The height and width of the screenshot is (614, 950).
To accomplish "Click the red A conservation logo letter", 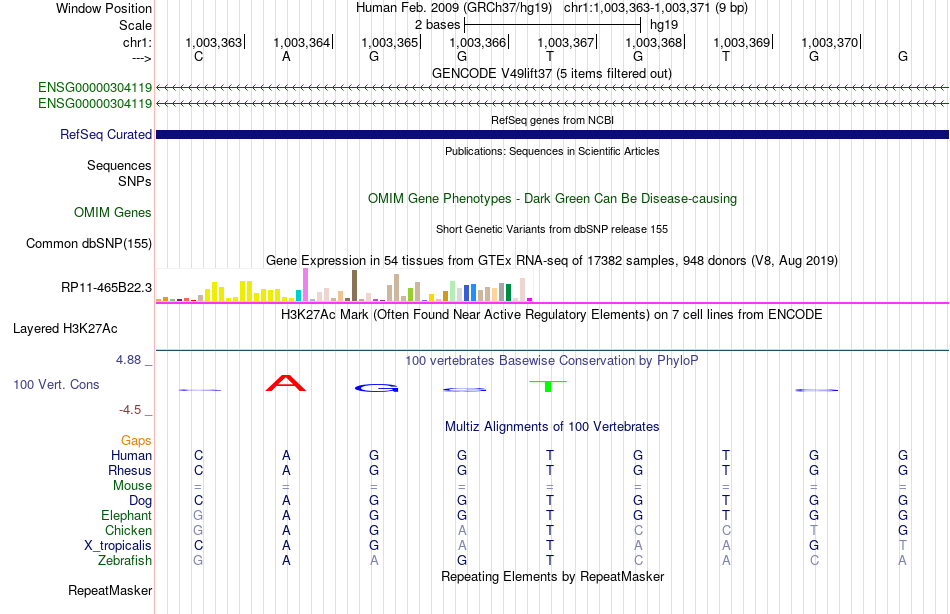I will tap(286, 383).
